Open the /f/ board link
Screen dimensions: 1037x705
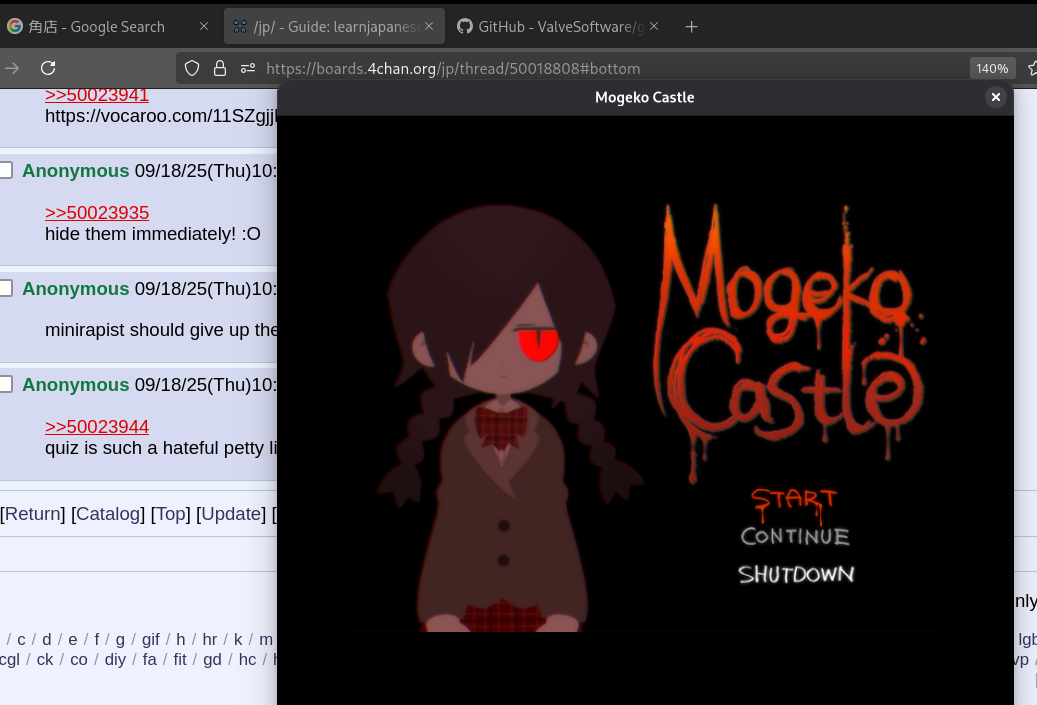tap(97, 640)
